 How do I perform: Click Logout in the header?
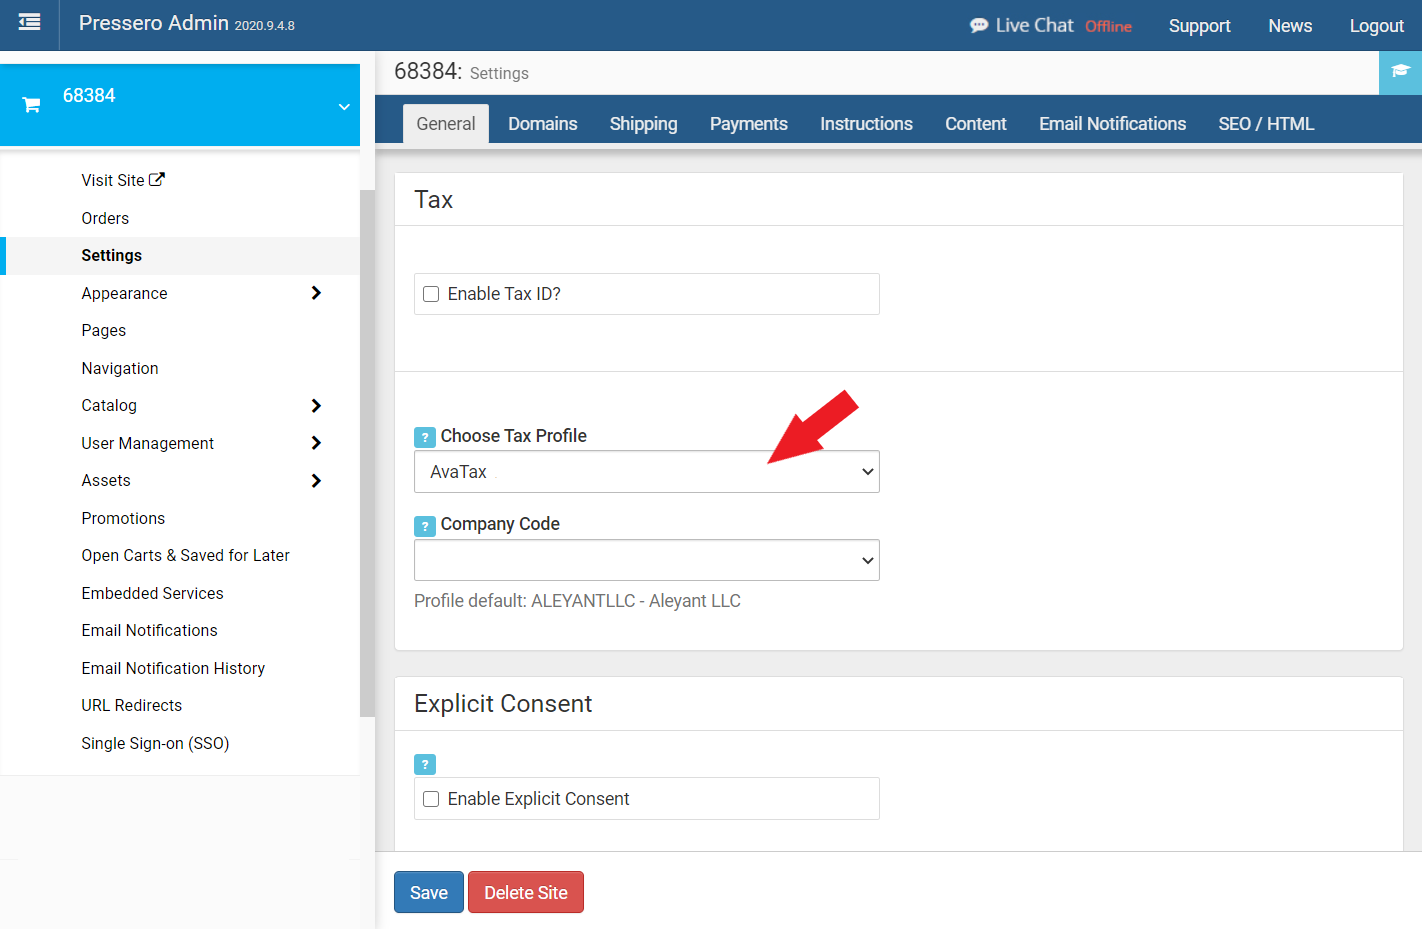pyautogui.click(x=1377, y=26)
